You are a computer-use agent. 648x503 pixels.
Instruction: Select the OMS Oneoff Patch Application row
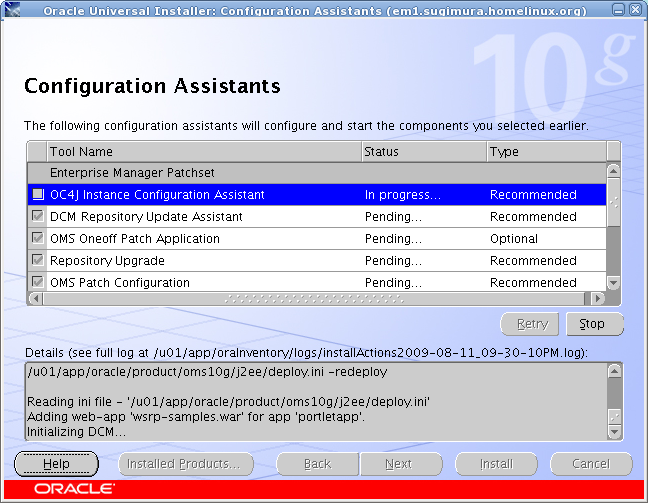click(x=317, y=238)
